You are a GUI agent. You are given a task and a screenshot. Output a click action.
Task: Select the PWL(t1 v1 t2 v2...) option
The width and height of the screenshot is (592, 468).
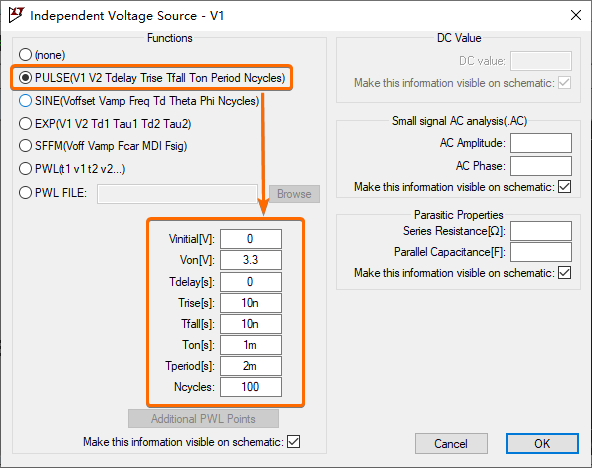point(25,169)
